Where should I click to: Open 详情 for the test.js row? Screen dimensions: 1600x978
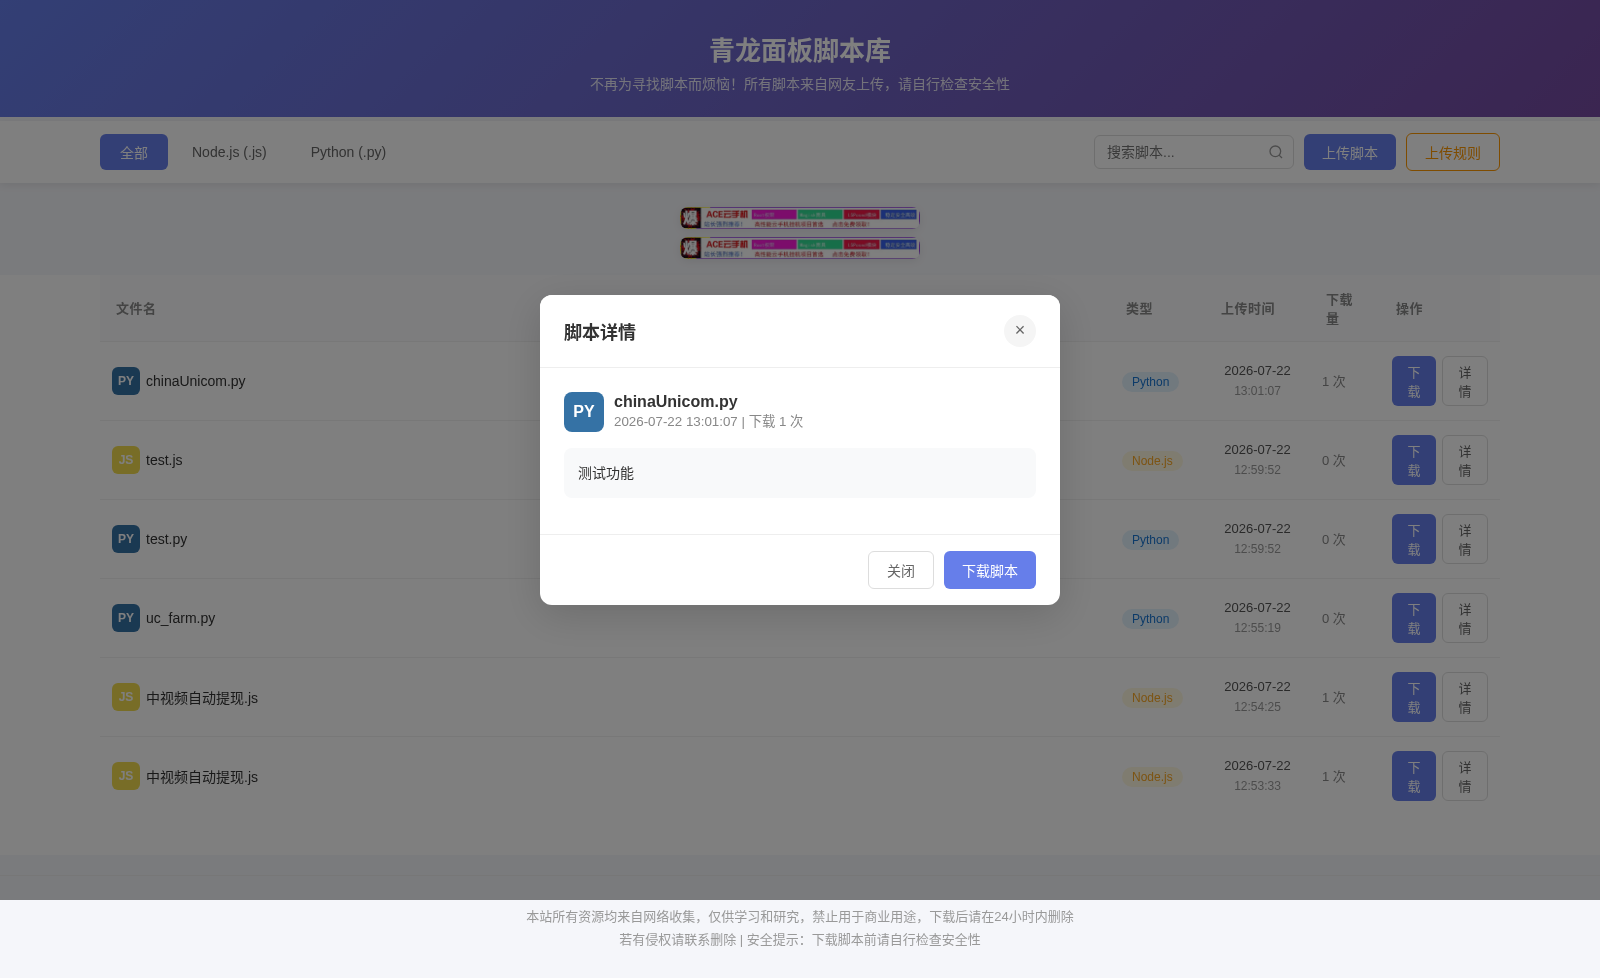click(x=1465, y=460)
